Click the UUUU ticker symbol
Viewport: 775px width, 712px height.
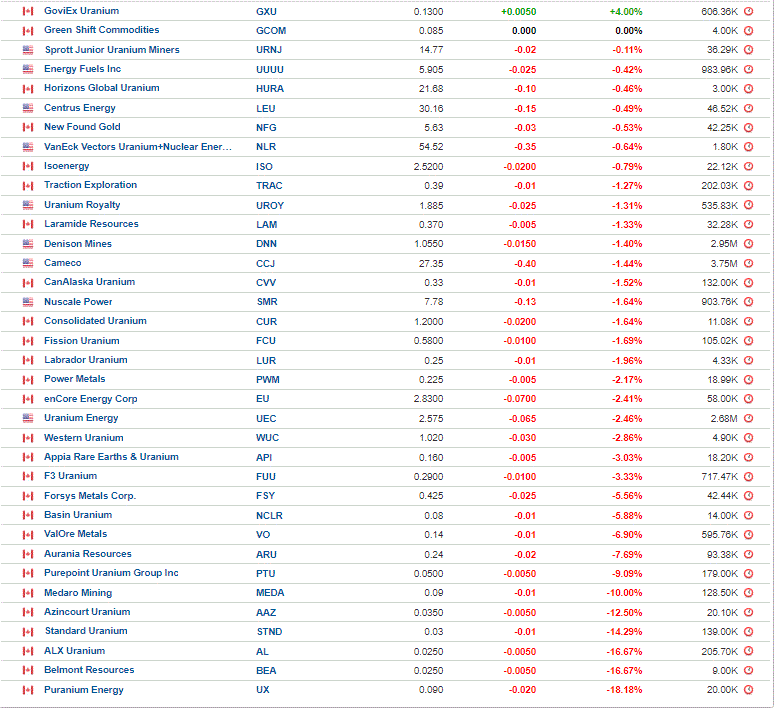pyautogui.click(x=270, y=70)
